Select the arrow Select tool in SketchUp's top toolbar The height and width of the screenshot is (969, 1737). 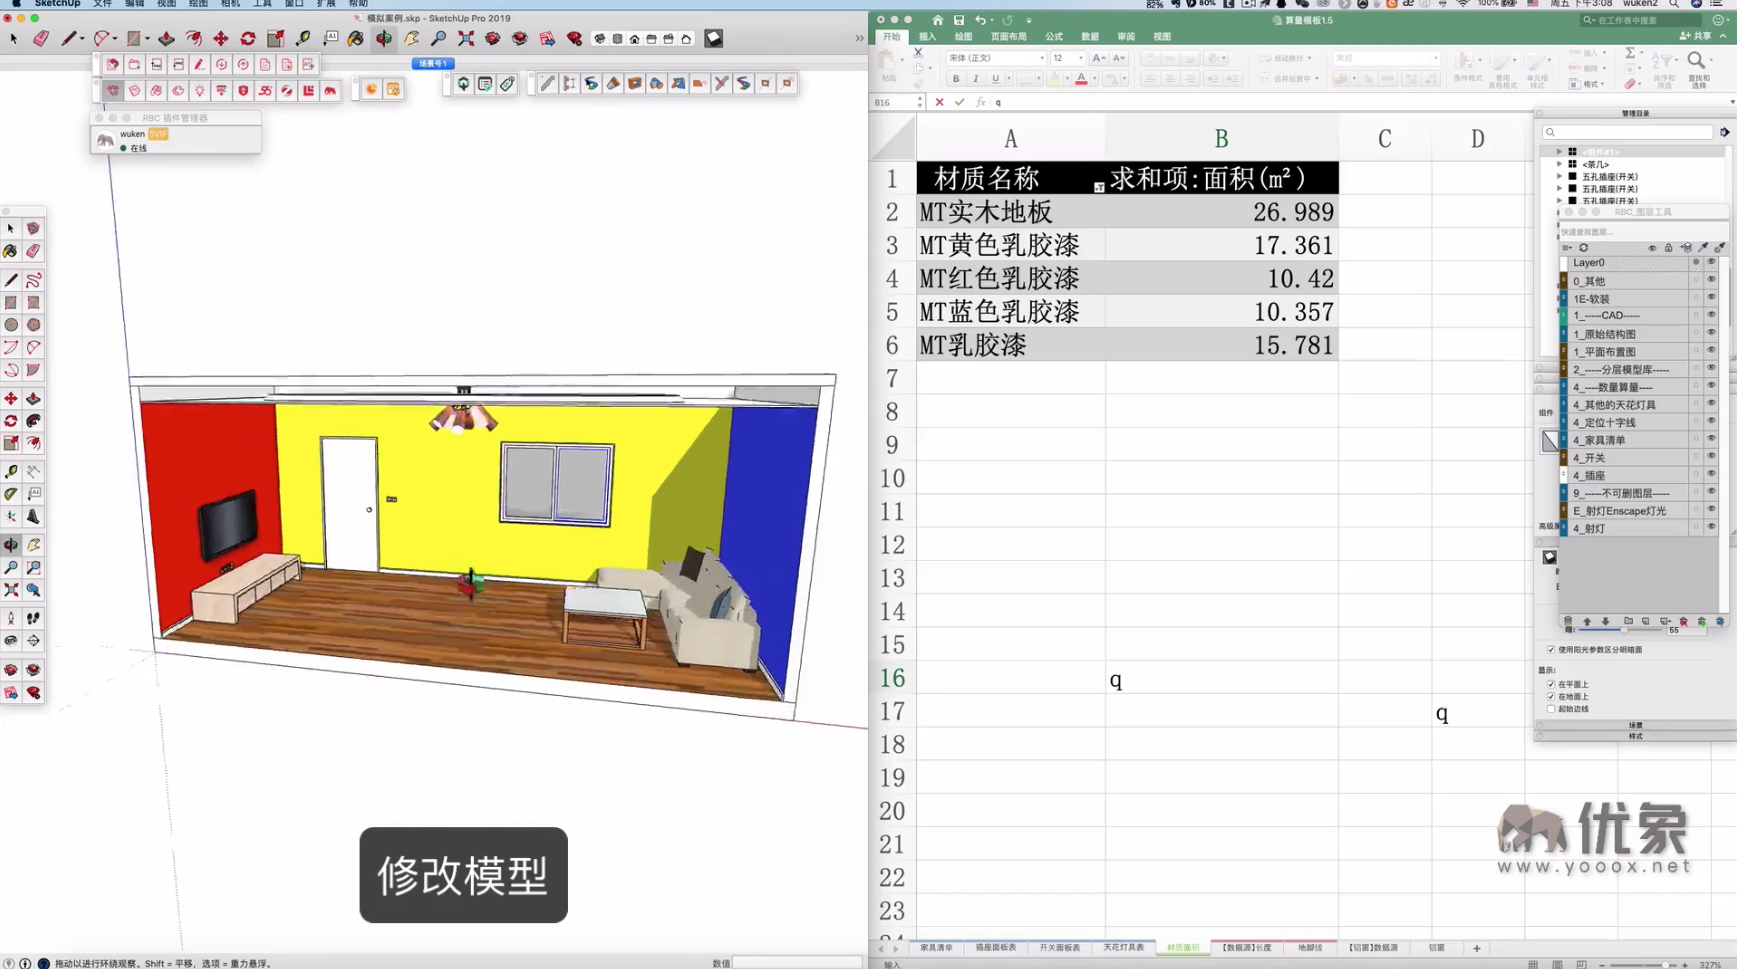click(13, 39)
